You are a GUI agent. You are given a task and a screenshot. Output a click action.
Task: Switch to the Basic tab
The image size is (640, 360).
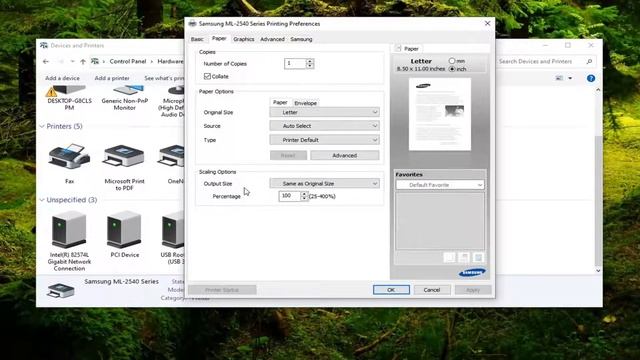pyautogui.click(x=197, y=39)
